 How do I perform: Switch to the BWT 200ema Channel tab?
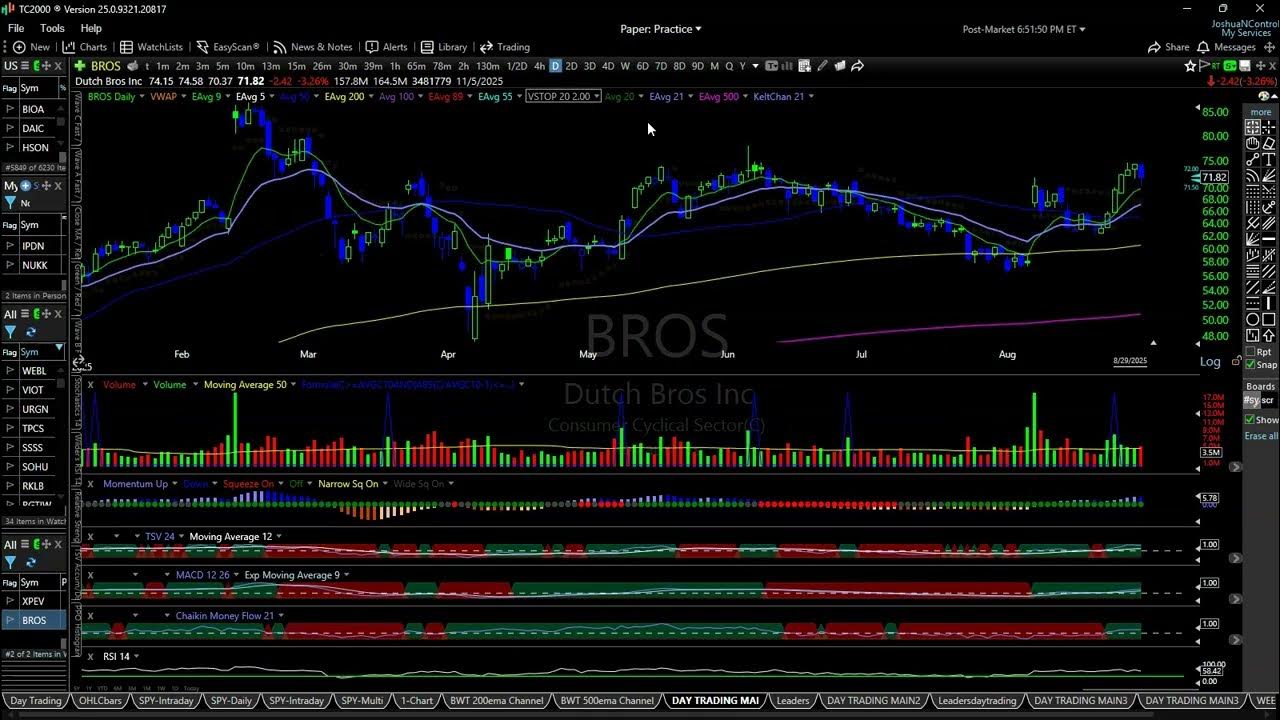tap(497, 701)
